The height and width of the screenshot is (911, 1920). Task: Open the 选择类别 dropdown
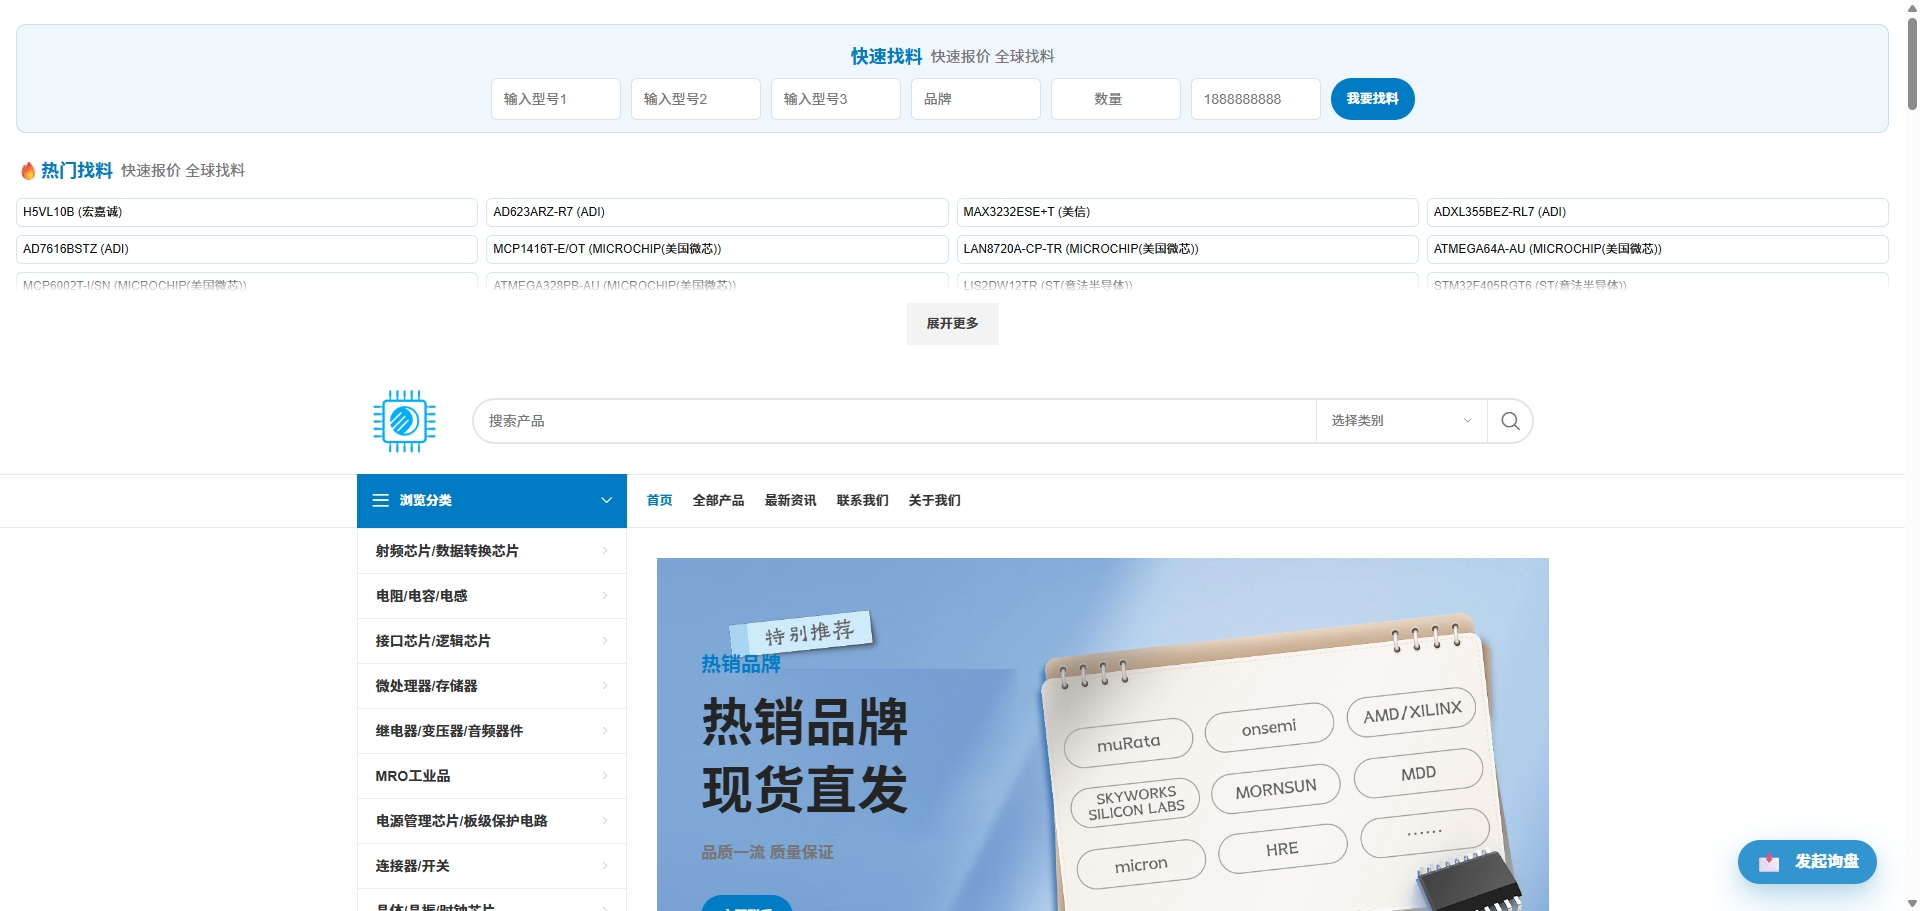tap(1401, 421)
